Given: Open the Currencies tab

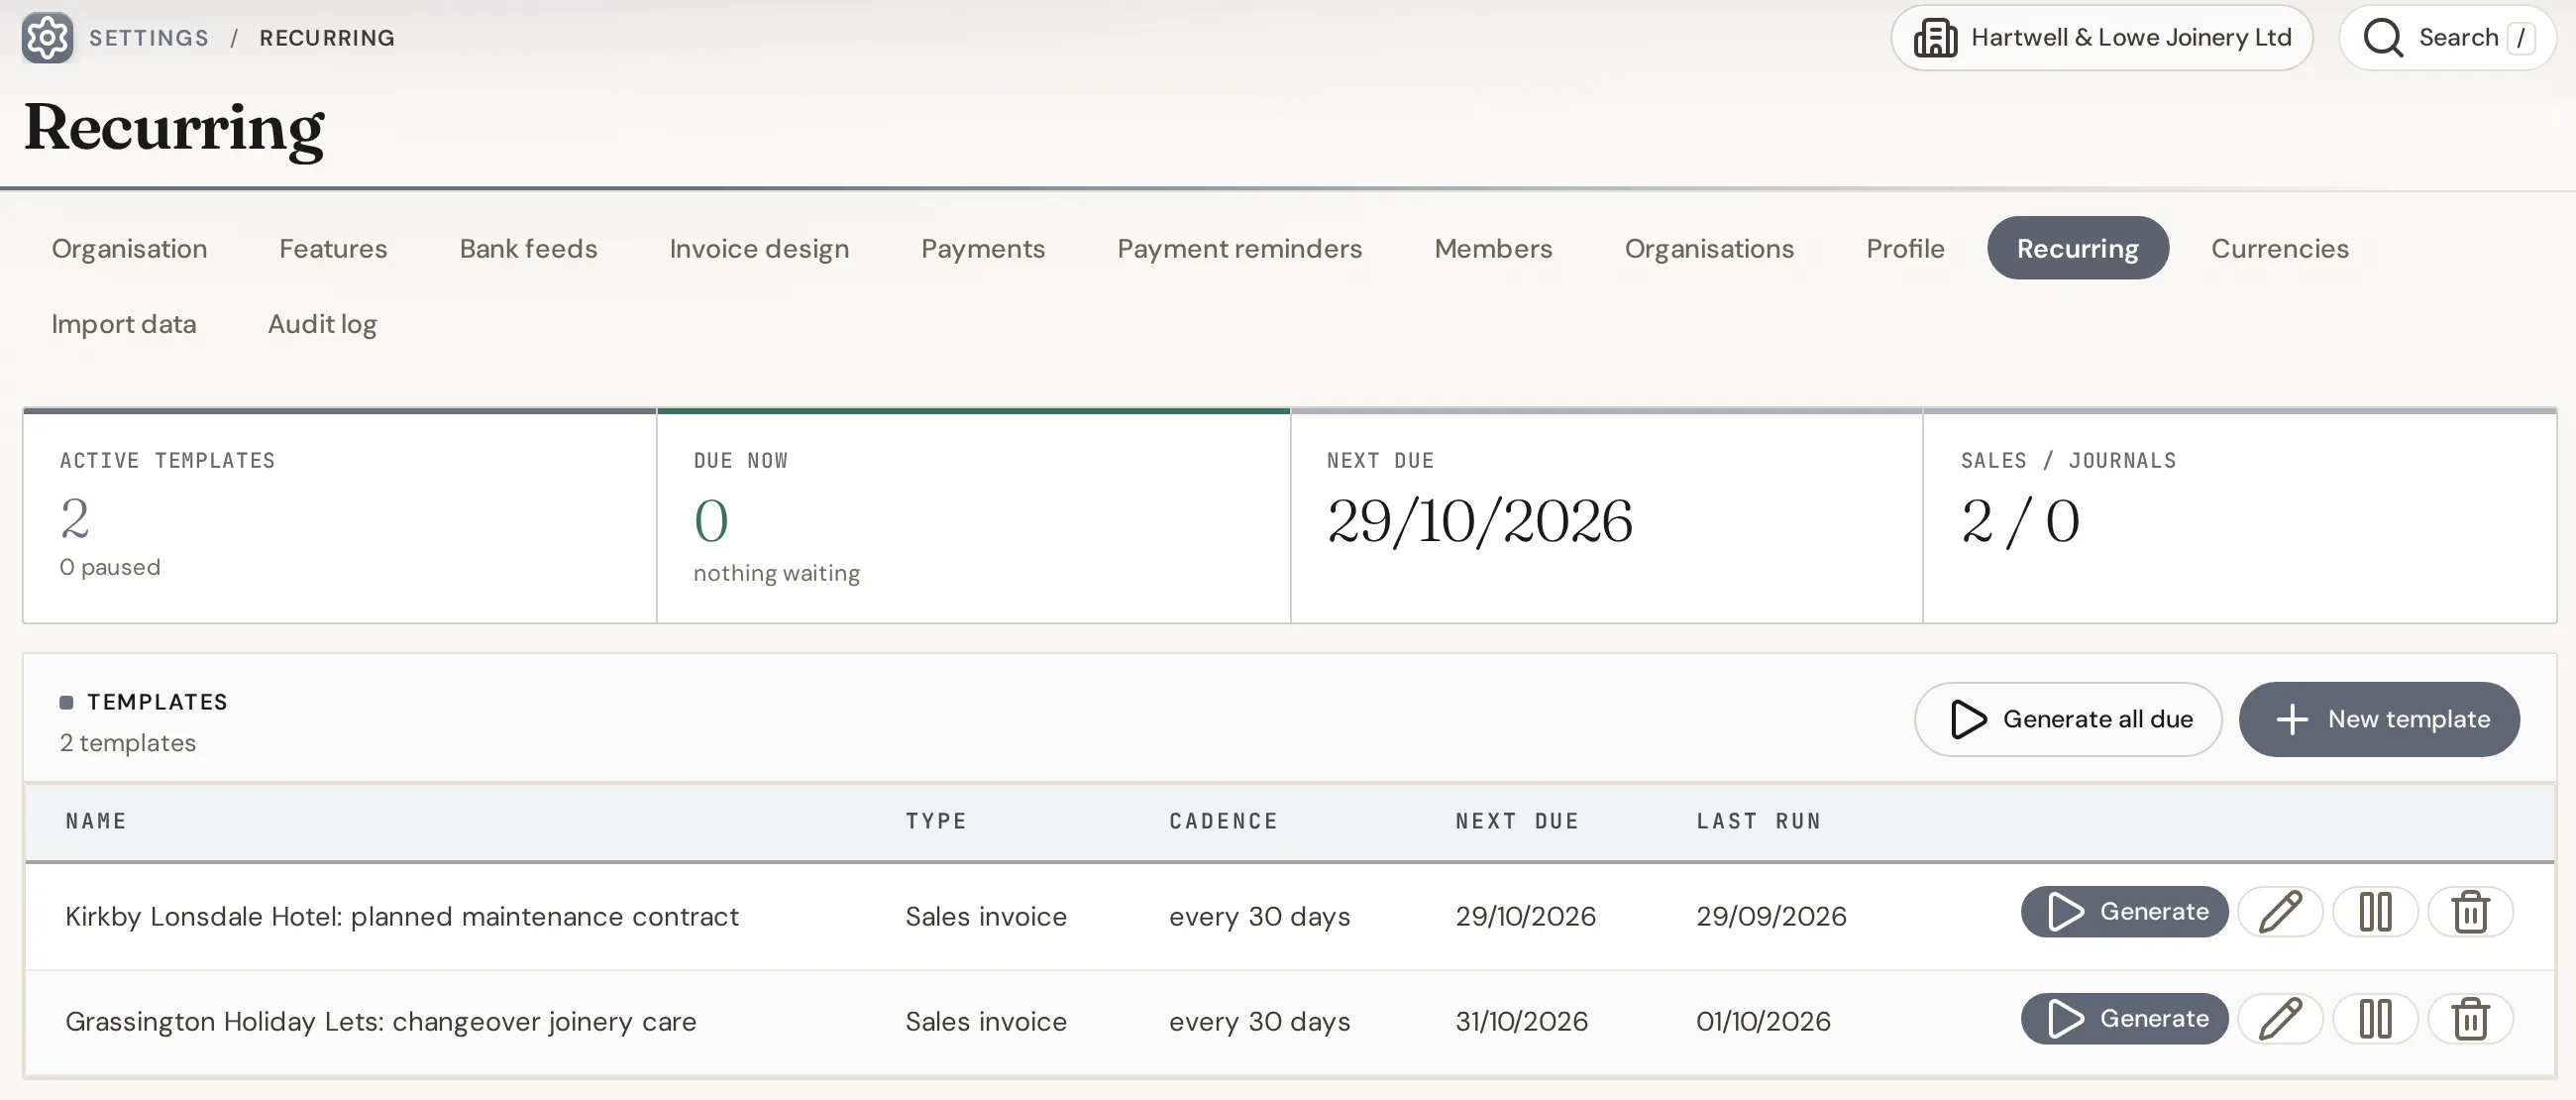Looking at the screenshot, I should [x=2279, y=248].
